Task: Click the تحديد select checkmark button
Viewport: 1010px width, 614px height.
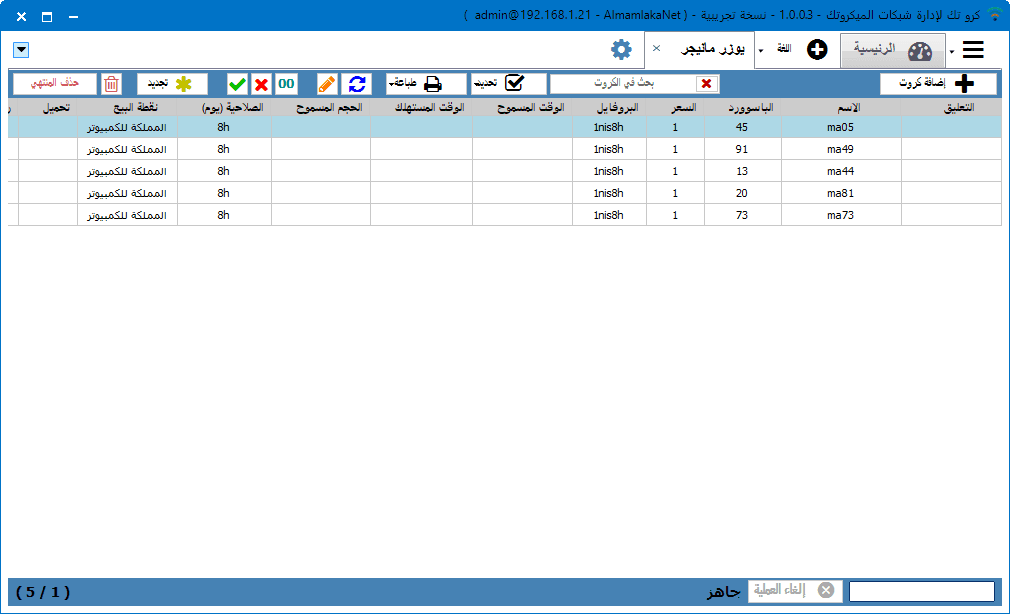Action: tap(508, 84)
